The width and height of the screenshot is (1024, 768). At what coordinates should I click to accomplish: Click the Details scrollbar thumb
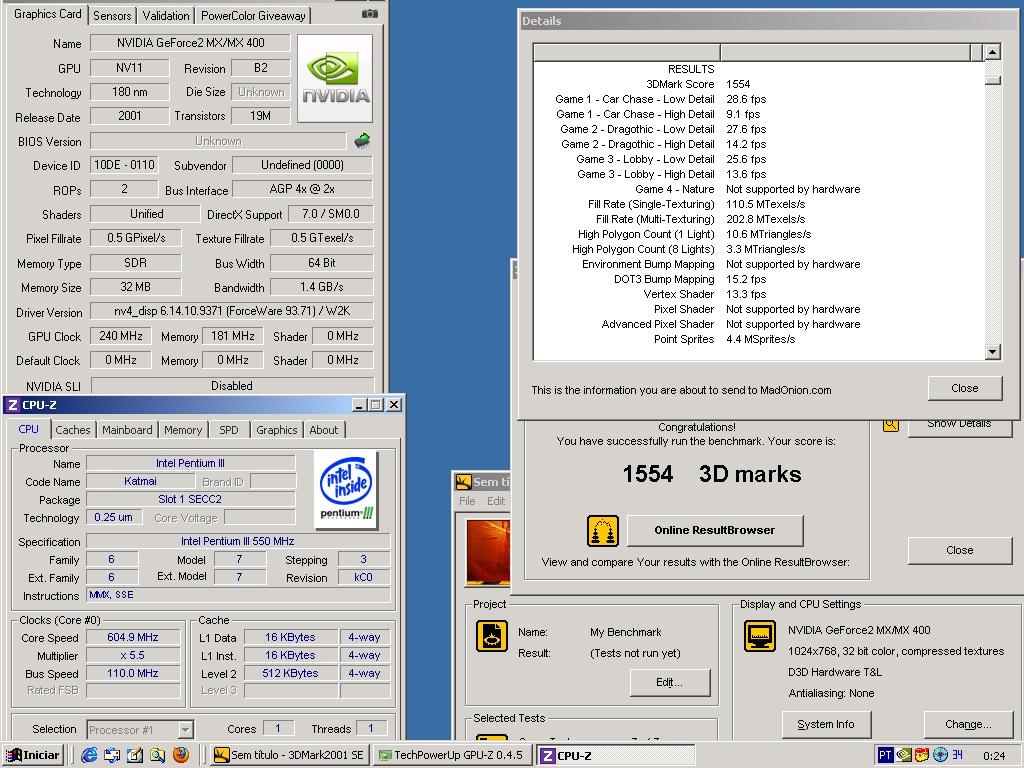tap(993, 80)
